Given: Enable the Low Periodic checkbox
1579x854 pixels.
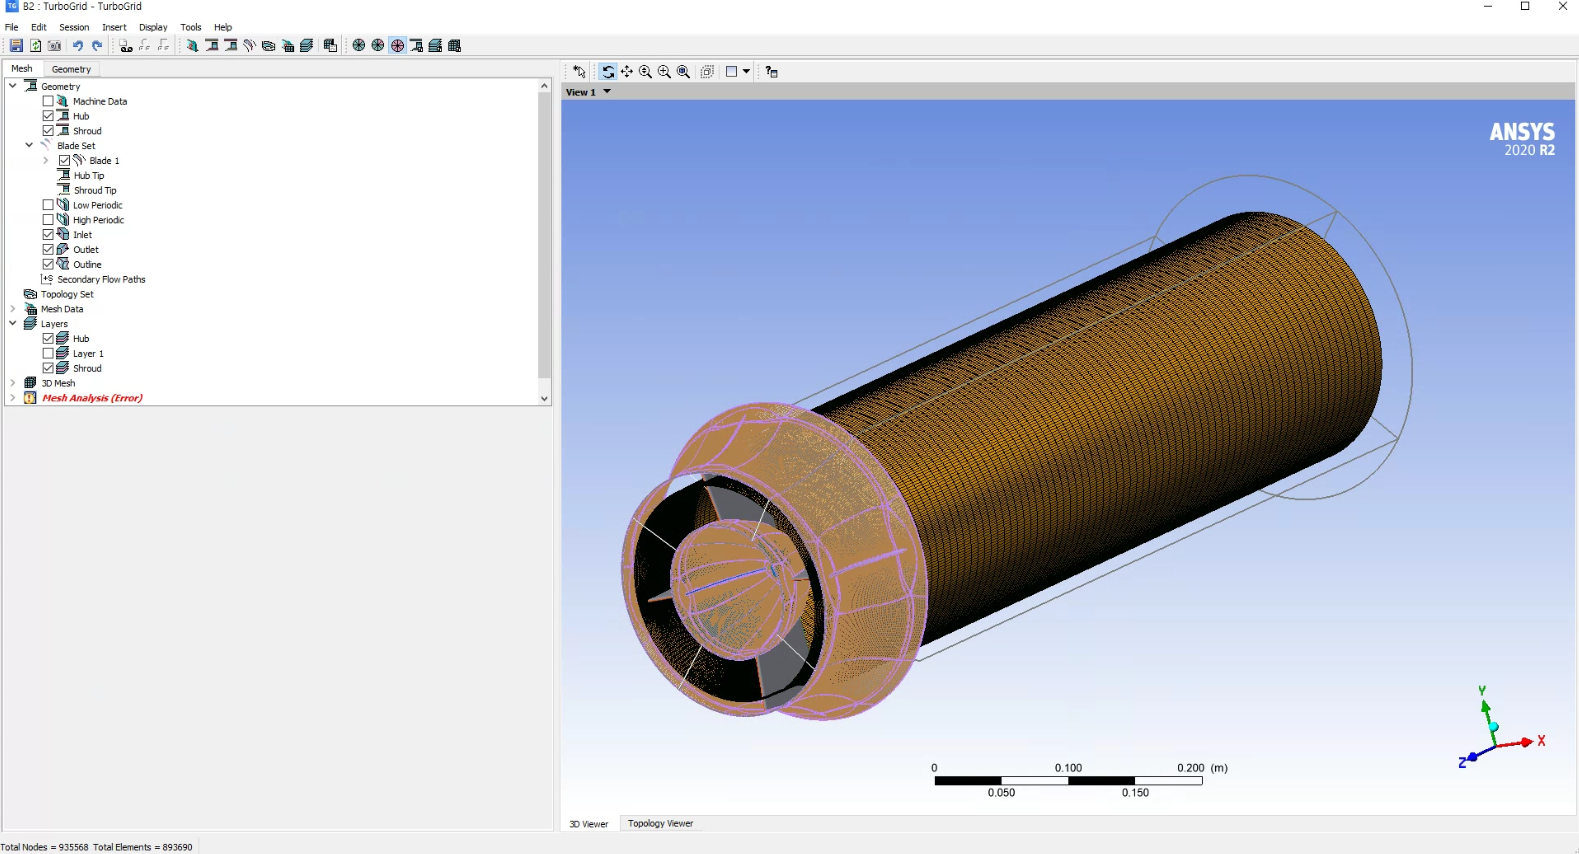Looking at the screenshot, I should coord(48,205).
